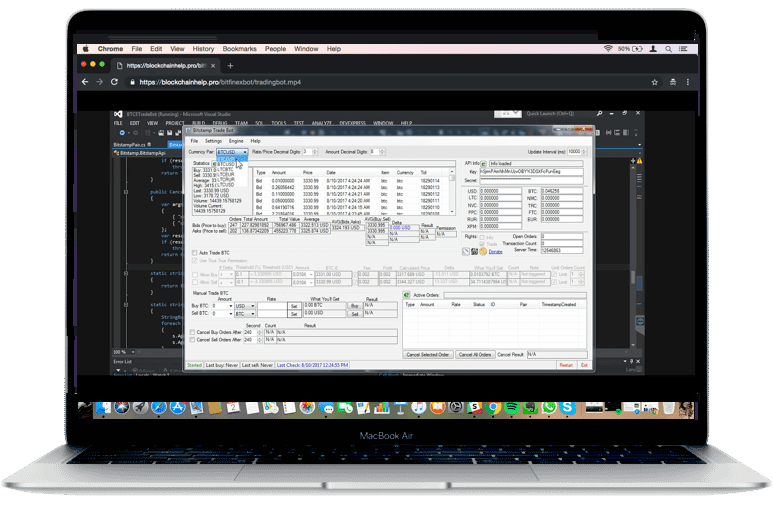The width and height of the screenshot is (773, 505).
Task: Click the red Restart button
Action: [x=565, y=365]
